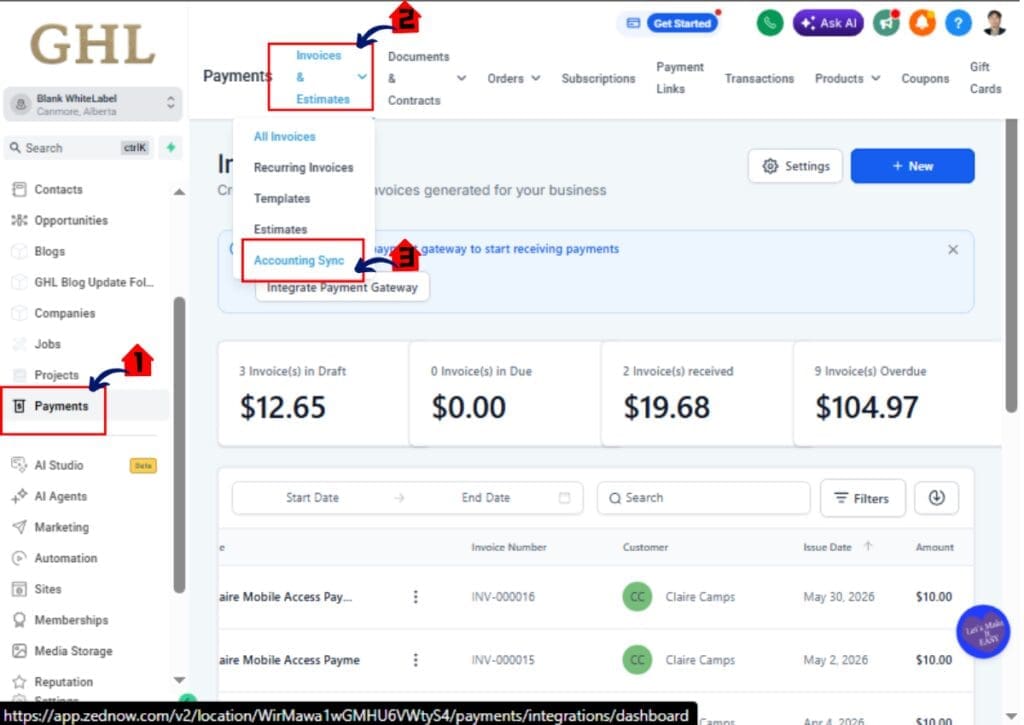This screenshot has width=1024, height=725.
Task: Open Memberships in sidebar
Action: (71, 620)
